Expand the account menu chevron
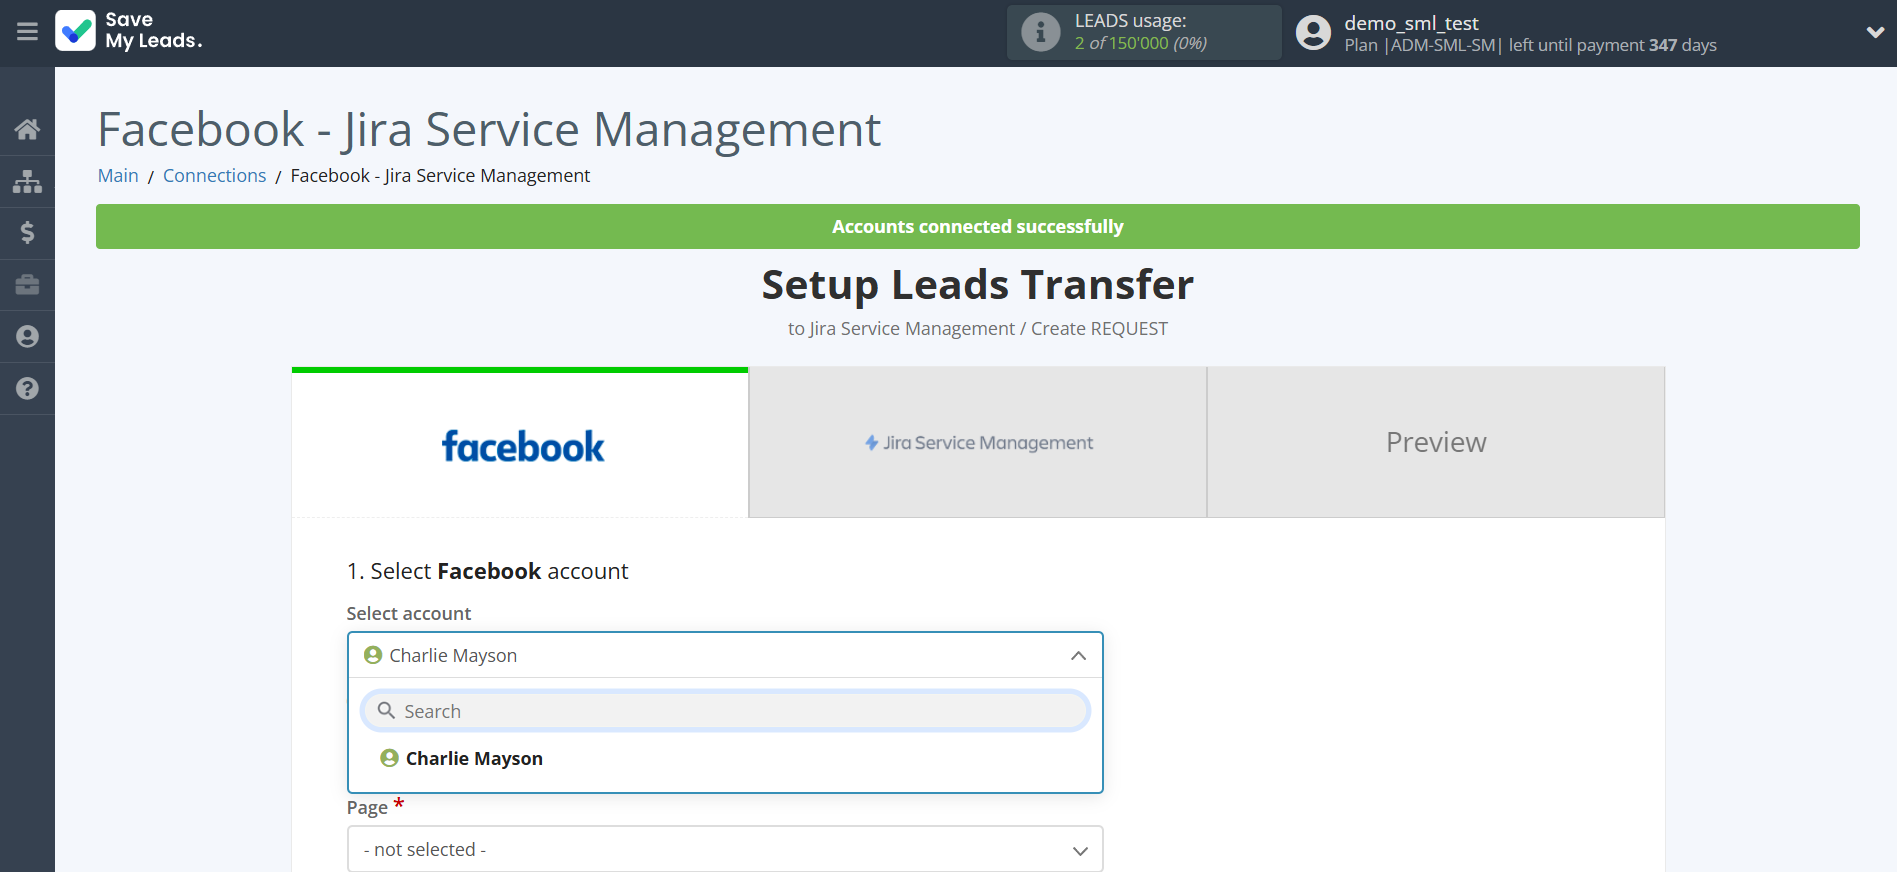1897x872 pixels. point(1875,32)
